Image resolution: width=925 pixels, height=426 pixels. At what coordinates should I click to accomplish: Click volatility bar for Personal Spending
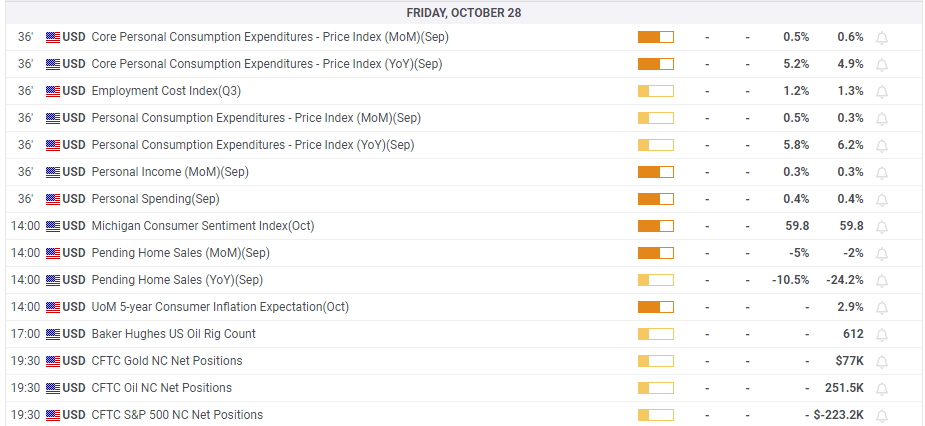click(655, 199)
